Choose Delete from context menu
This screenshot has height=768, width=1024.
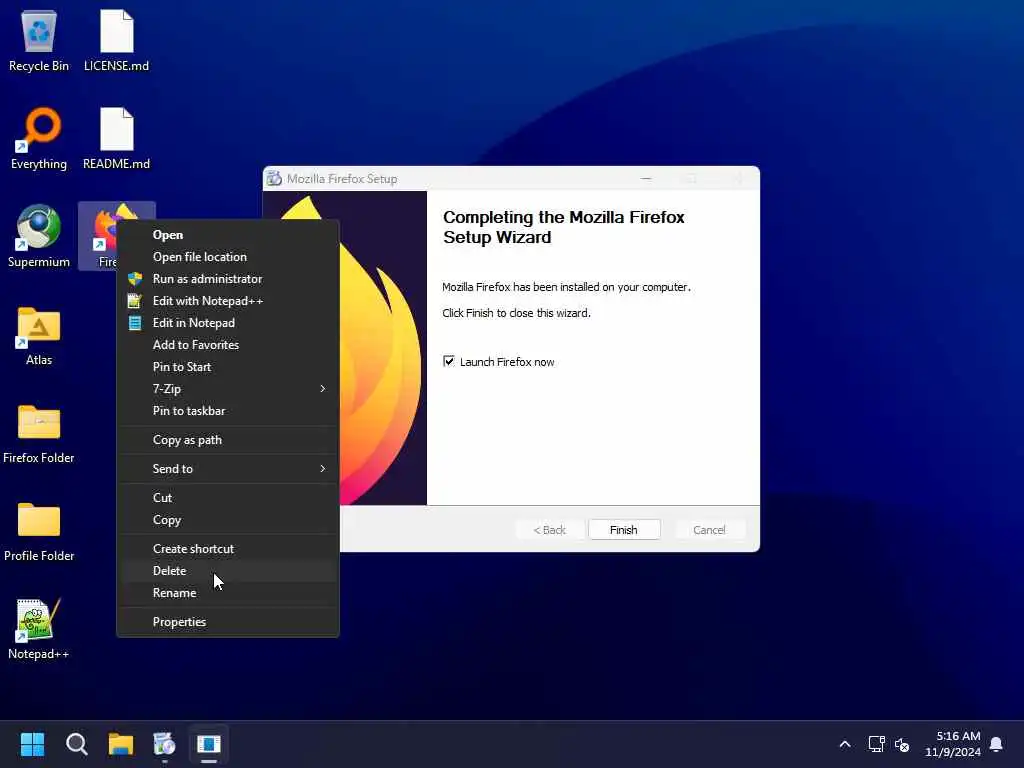click(227, 571)
